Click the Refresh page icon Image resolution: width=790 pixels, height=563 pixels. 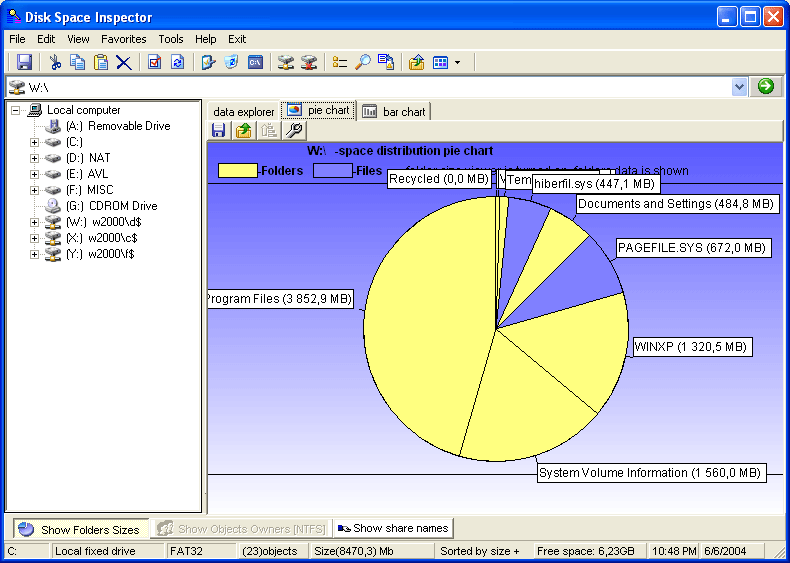pos(177,62)
